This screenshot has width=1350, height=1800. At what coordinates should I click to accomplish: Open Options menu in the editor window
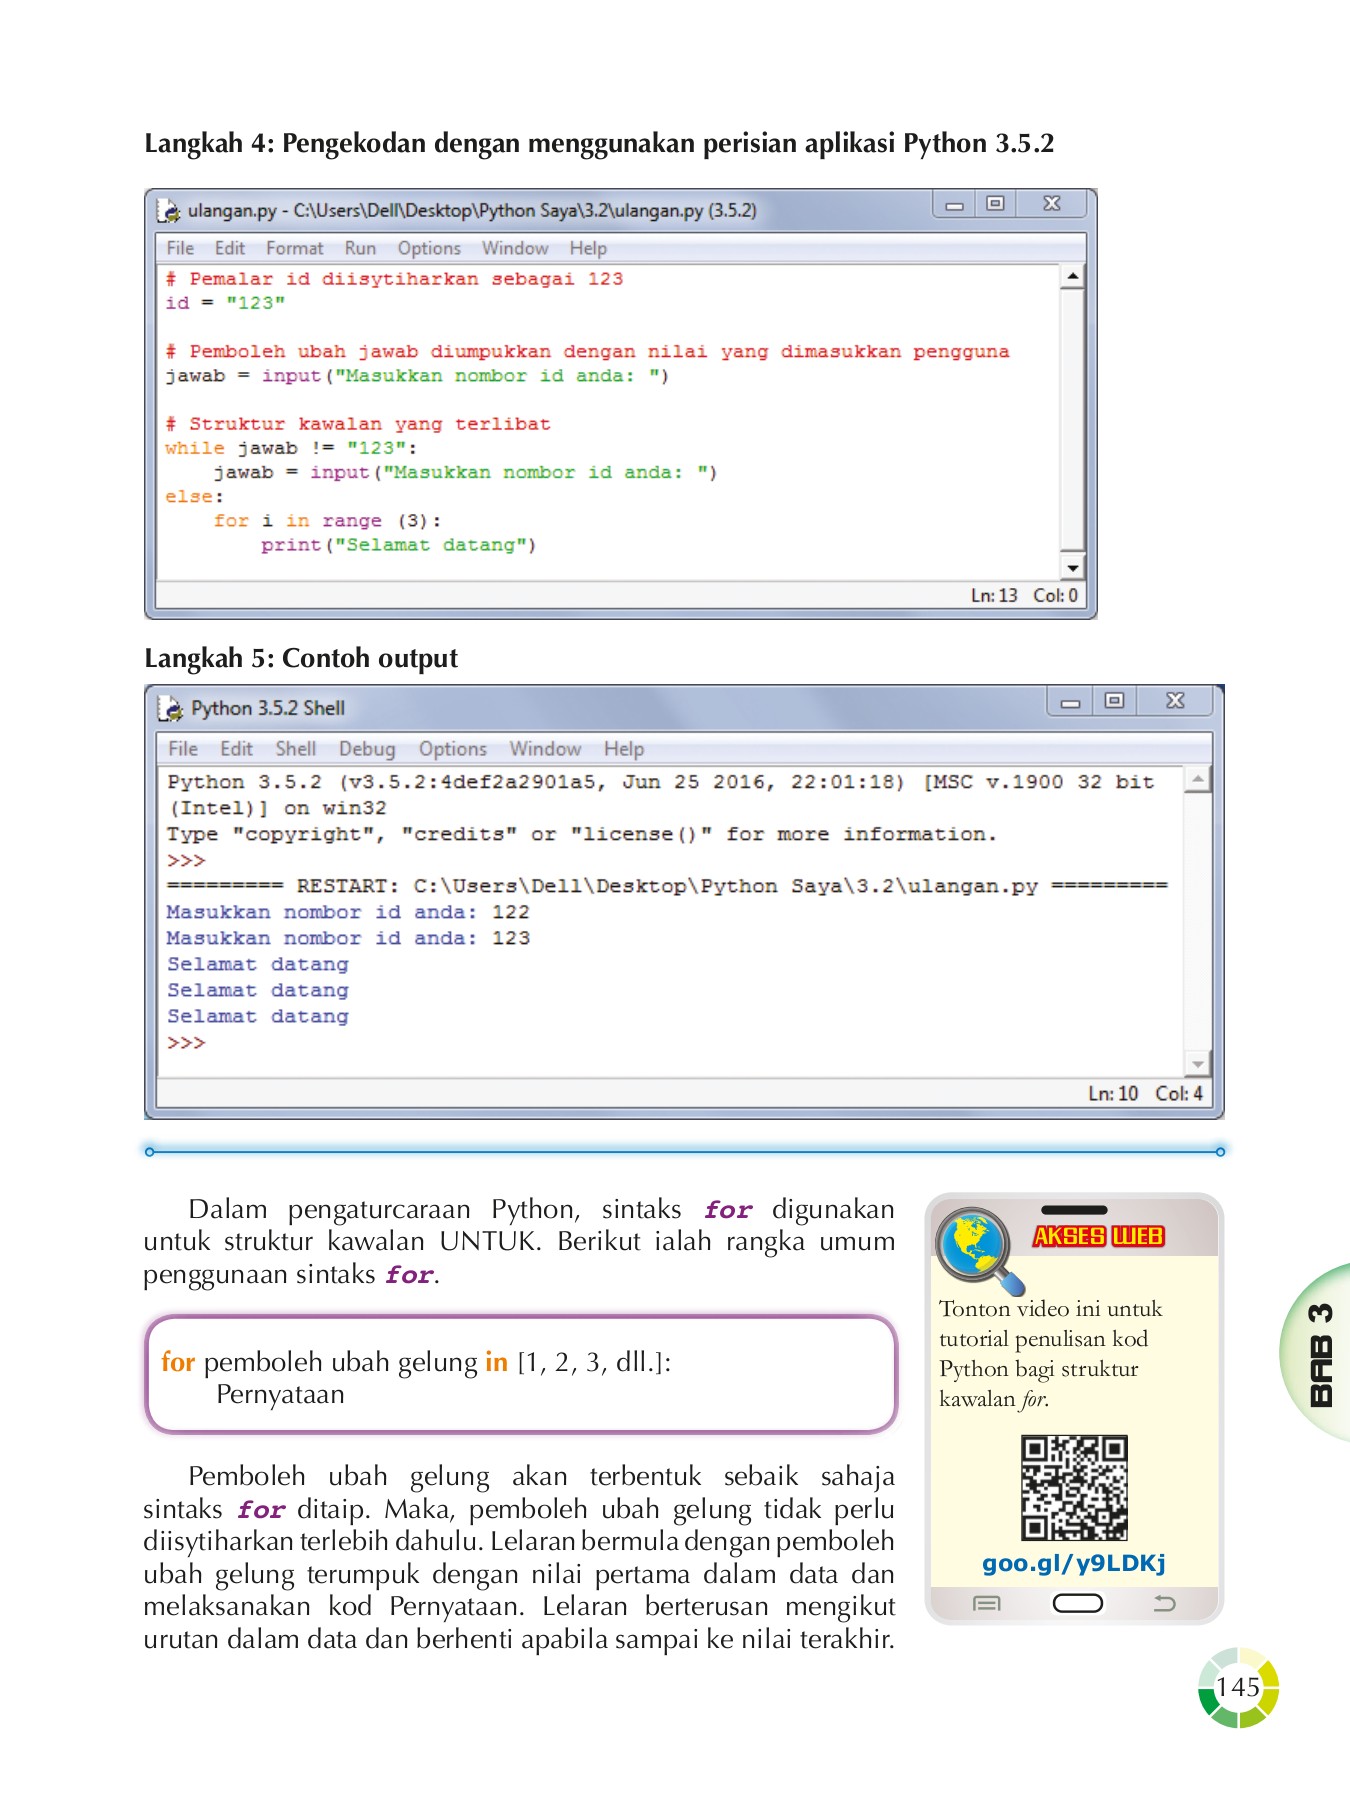(429, 248)
